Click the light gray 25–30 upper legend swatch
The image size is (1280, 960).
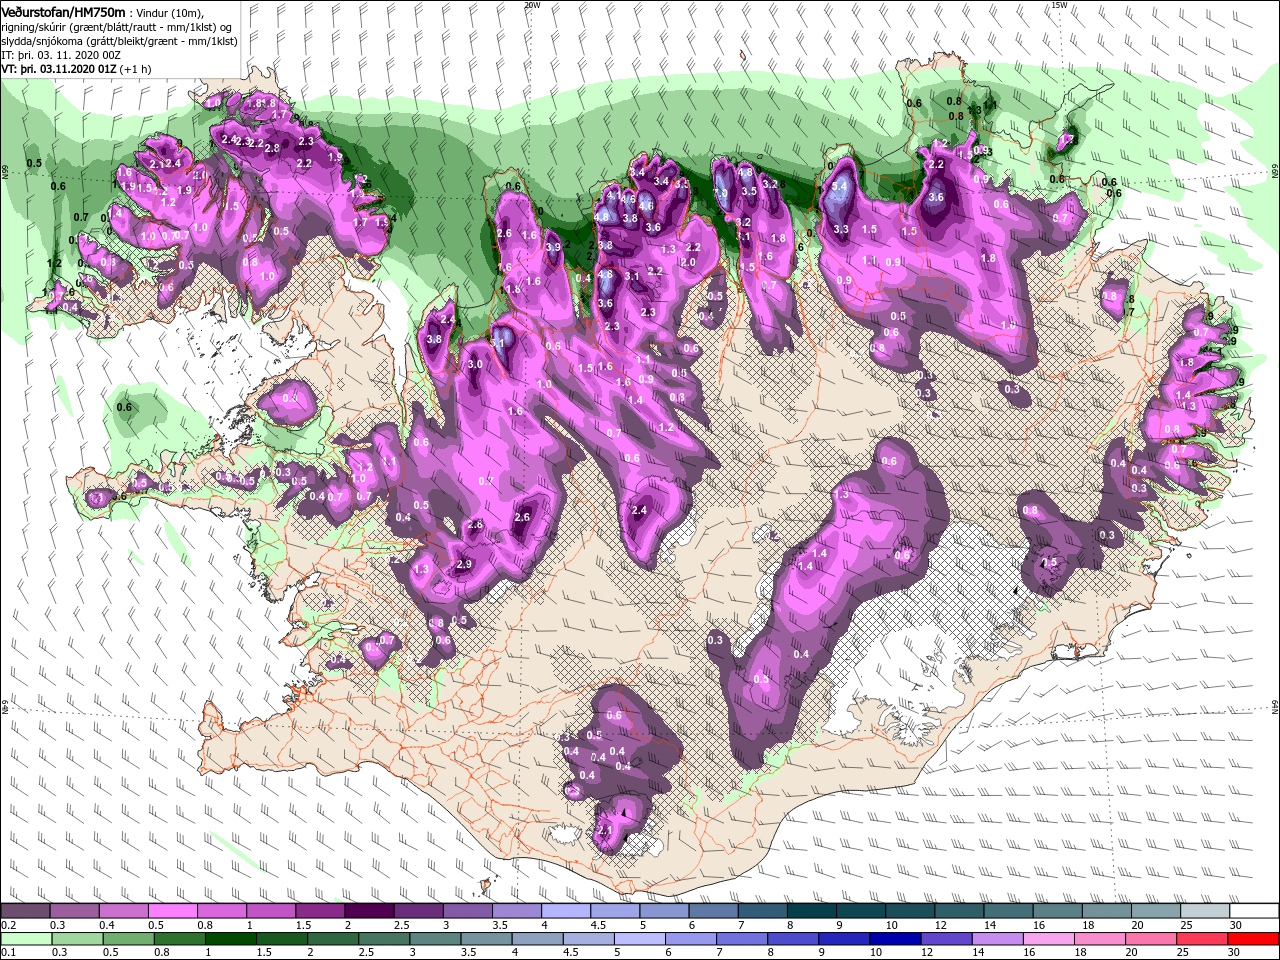[1206, 910]
